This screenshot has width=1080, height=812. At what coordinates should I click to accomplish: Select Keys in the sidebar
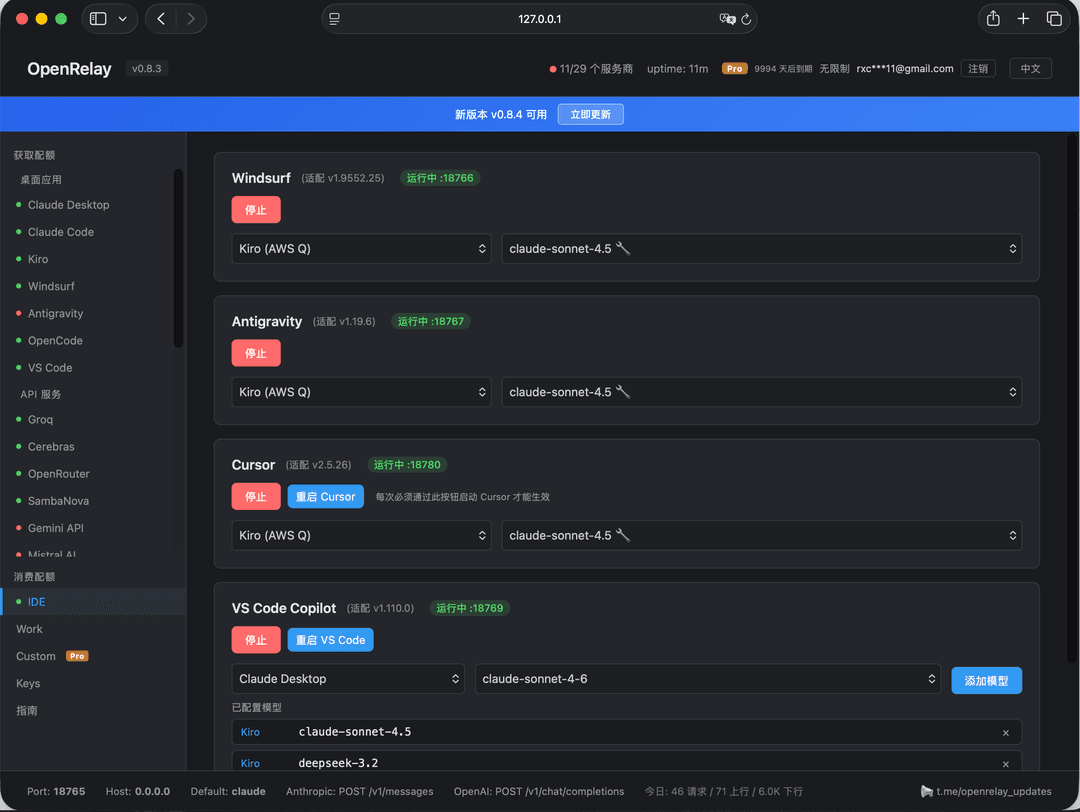28,683
